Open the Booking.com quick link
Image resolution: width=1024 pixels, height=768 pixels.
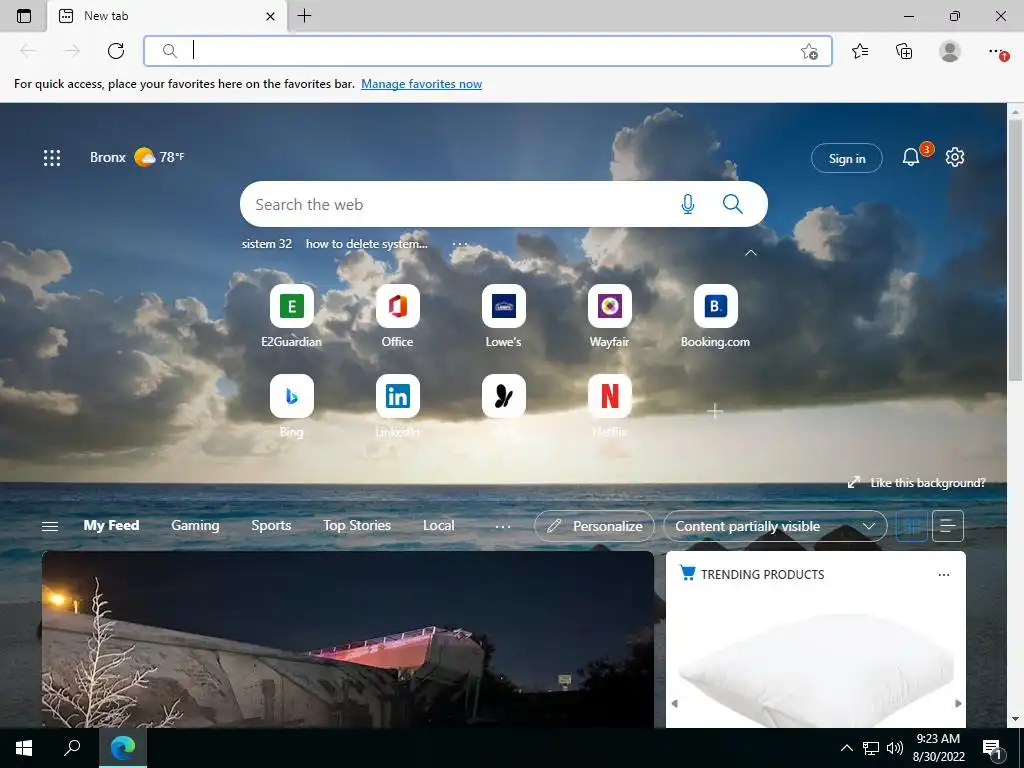point(716,316)
